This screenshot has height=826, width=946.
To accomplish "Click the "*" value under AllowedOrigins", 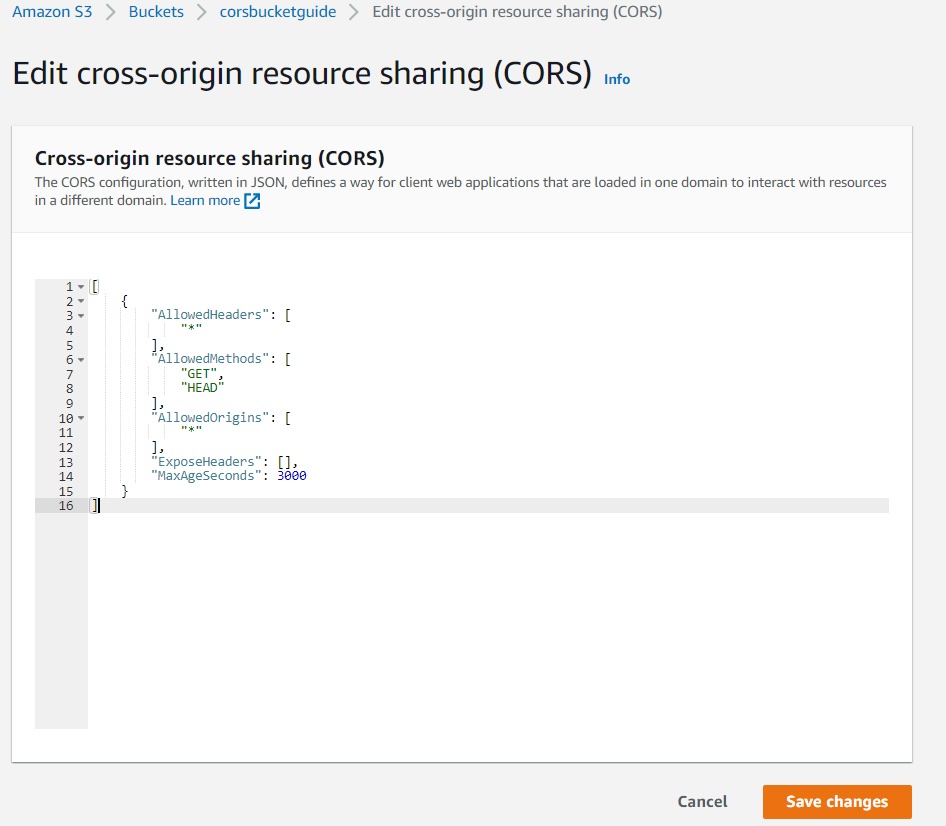I will (191, 432).
